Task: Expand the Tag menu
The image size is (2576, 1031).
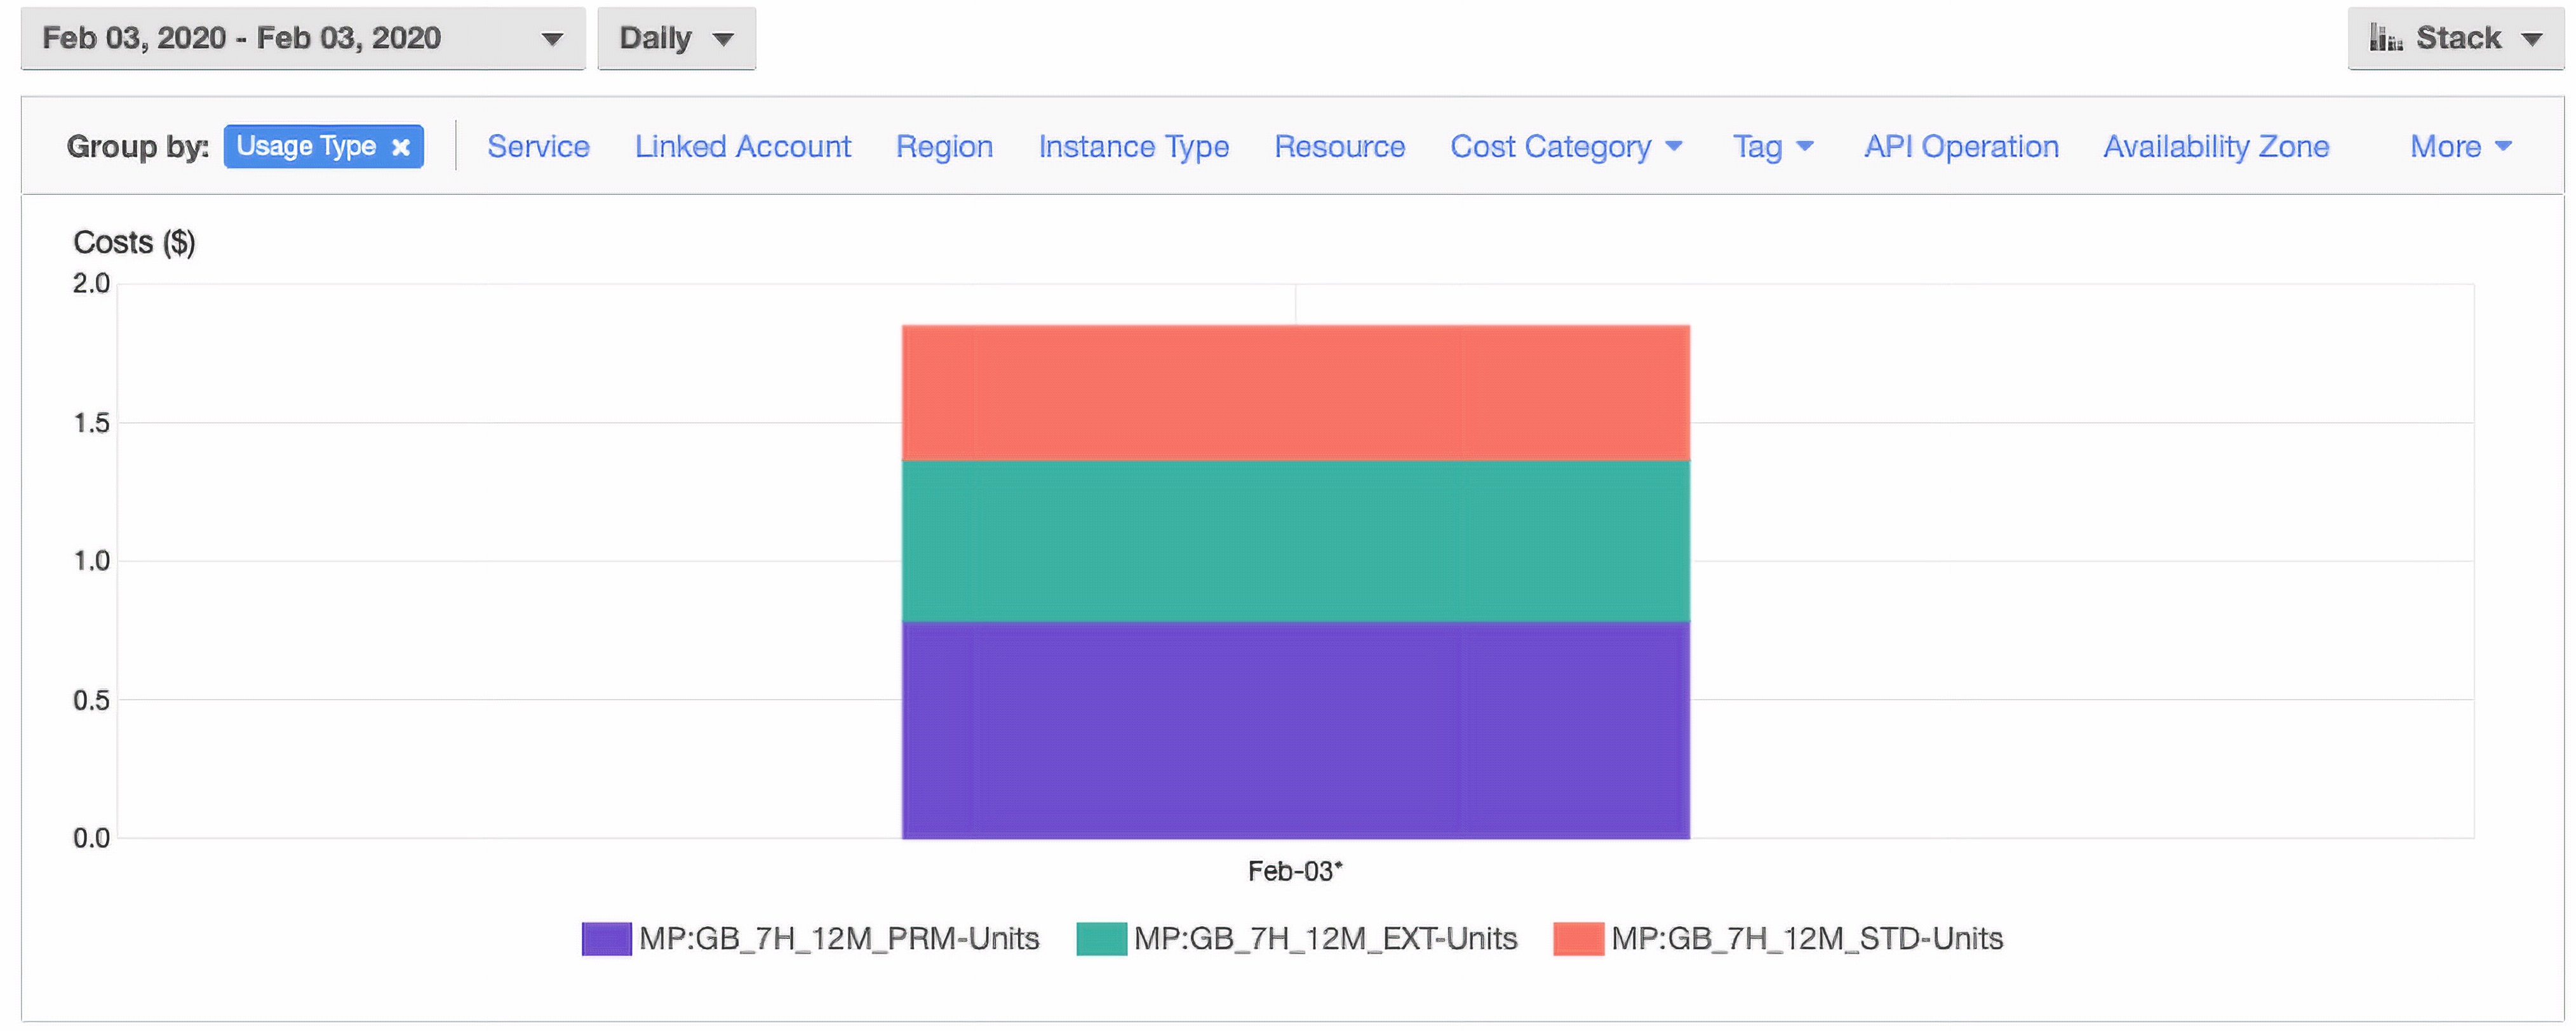Action: click(1772, 147)
